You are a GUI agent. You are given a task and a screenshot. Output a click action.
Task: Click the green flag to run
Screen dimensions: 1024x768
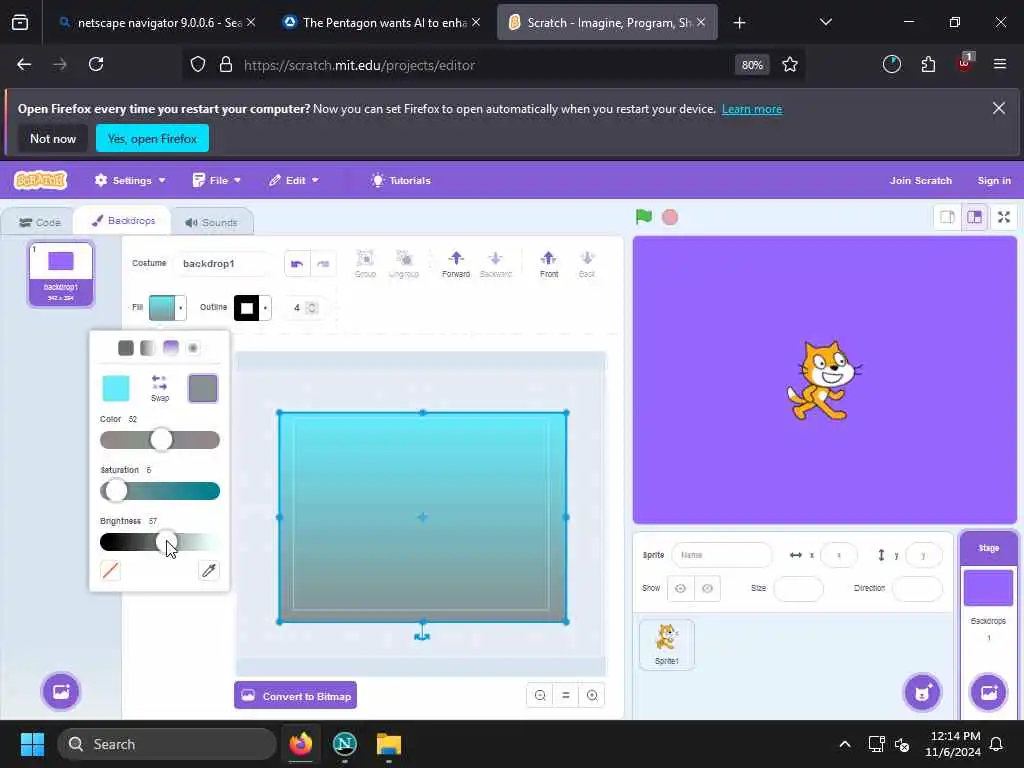coord(644,217)
